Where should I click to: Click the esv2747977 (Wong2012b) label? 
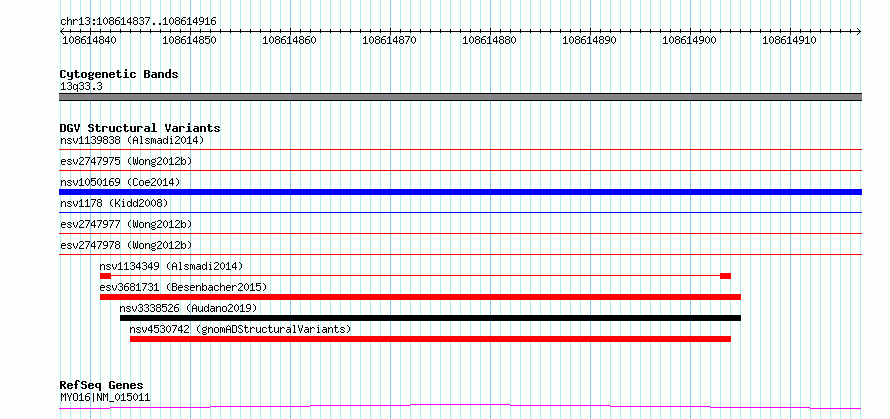(x=126, y=224)
